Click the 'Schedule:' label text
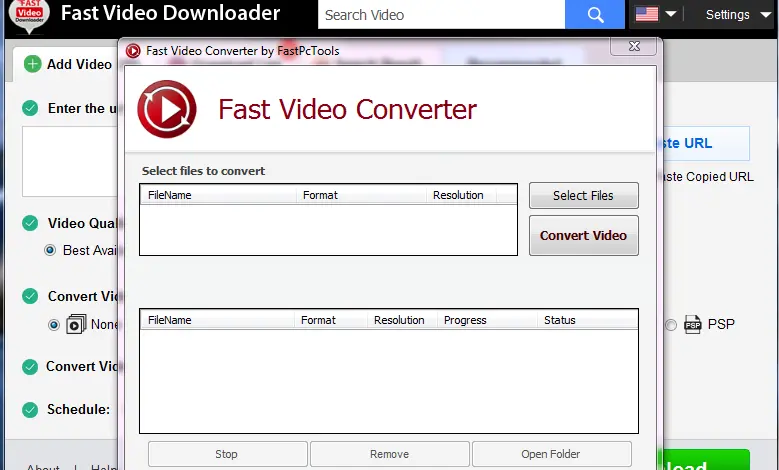 (78, 409)
